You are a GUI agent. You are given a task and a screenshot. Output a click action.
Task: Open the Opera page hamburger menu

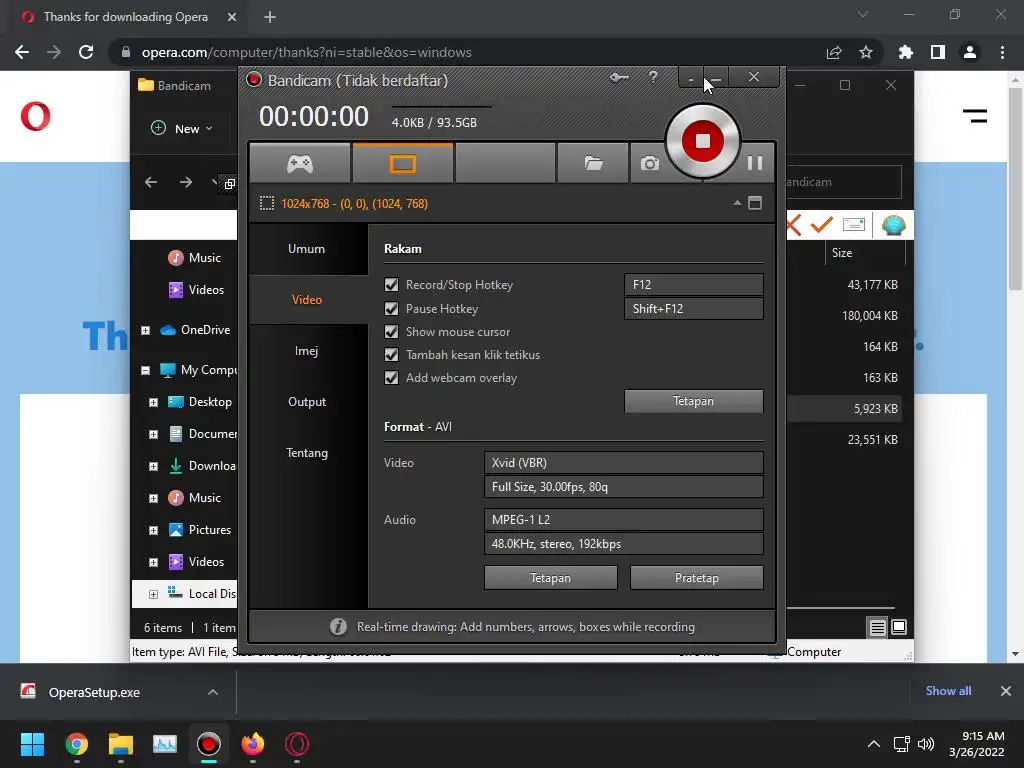[975, 116]
